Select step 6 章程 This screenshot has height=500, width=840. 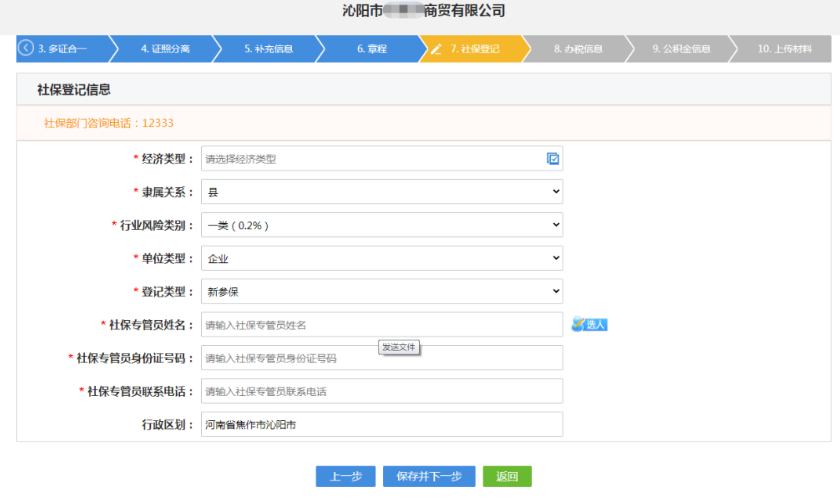click(371, 48)
